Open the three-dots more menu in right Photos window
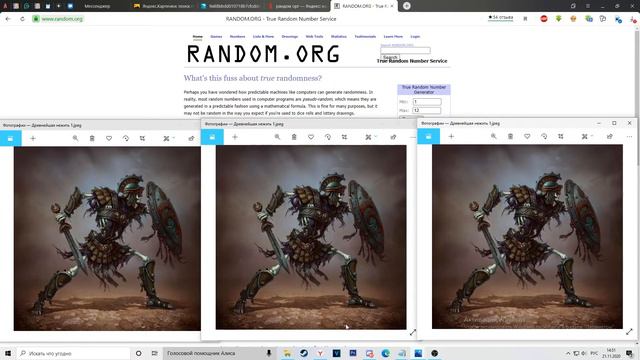The height and width of the screenshot is (360, 640). click(629, 136)
